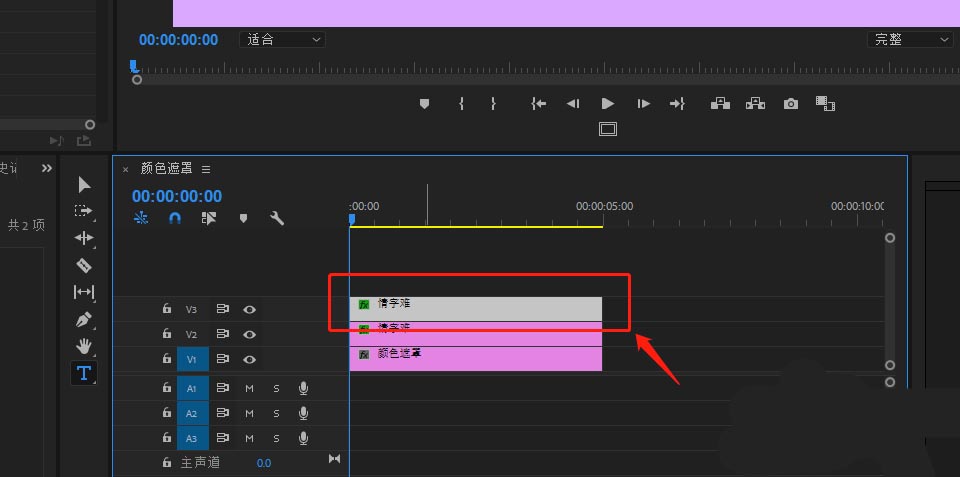Click the Export Frame camera icon

(x=791, y=104)
